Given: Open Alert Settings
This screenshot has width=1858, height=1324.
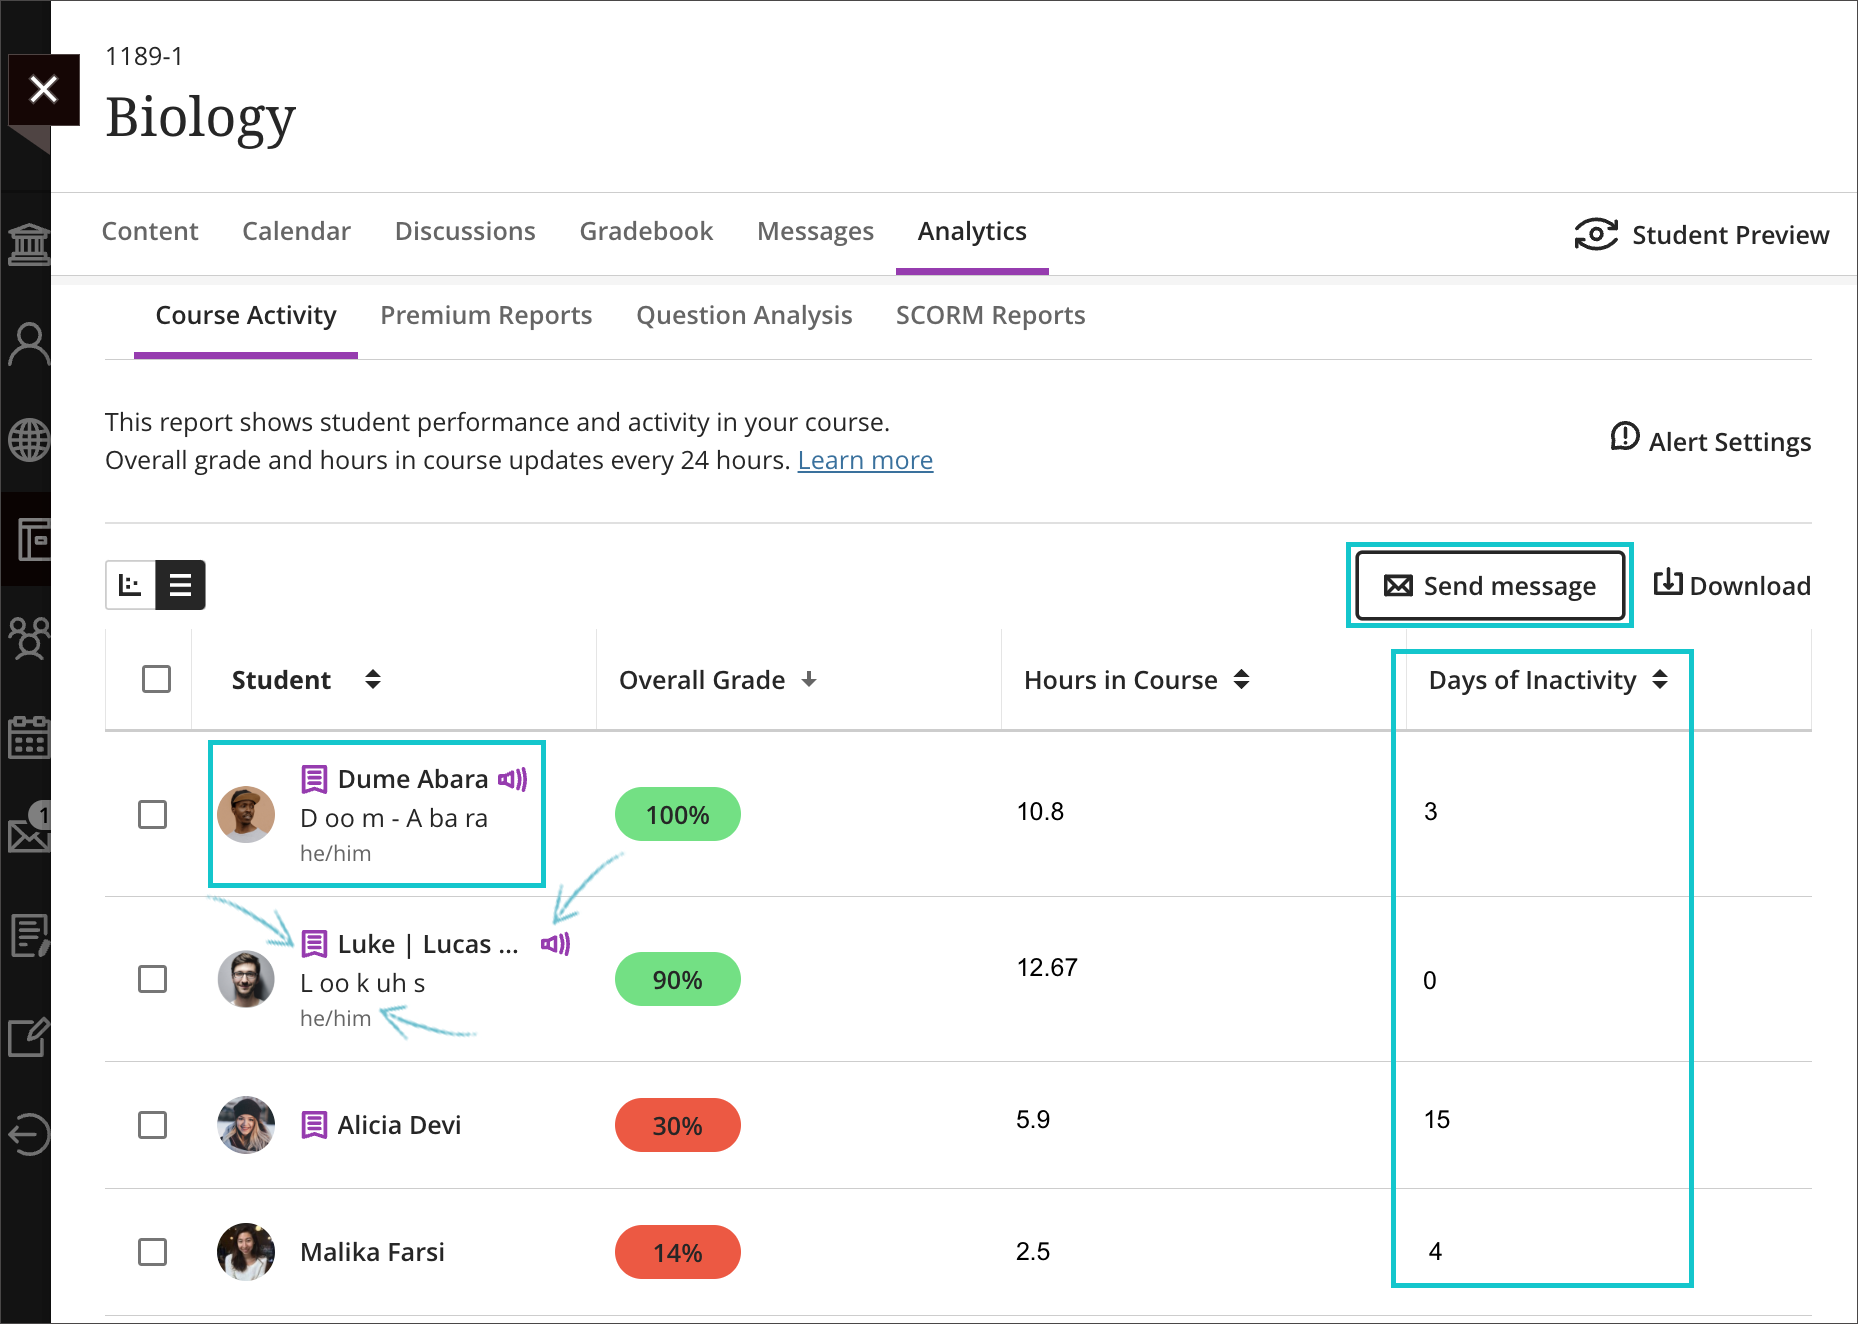Looking at the screenshot, I should pyautogui.click(x=1710, y=441).
